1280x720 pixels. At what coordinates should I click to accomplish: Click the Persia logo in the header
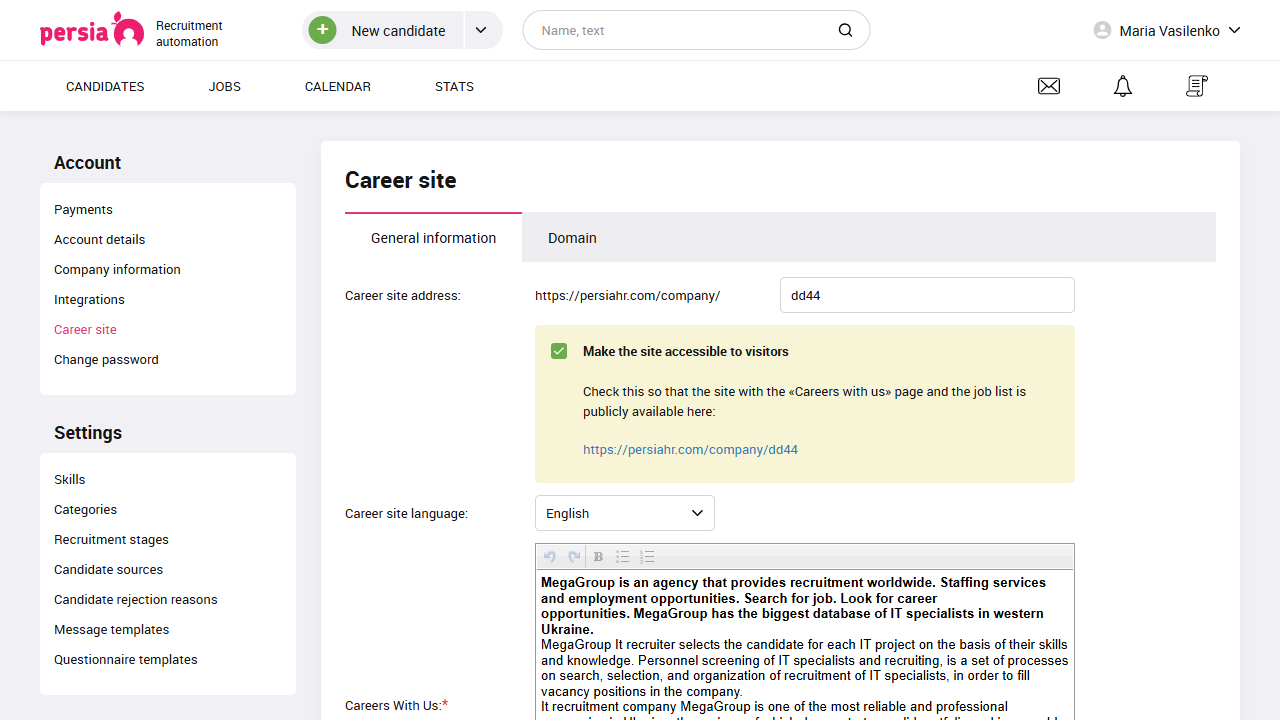tap(92, 30)
